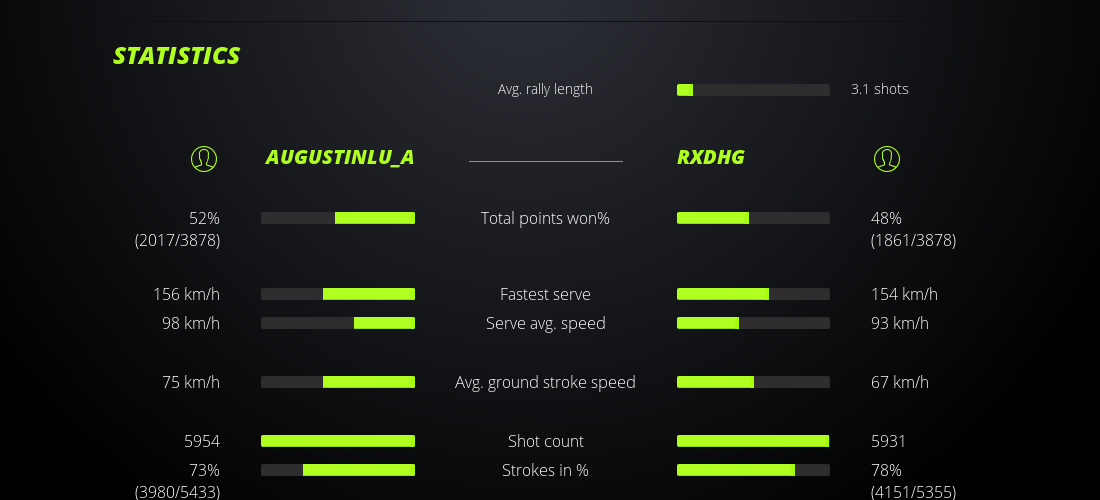Click the 156 km/h fastest serve bar

point(338,294)
